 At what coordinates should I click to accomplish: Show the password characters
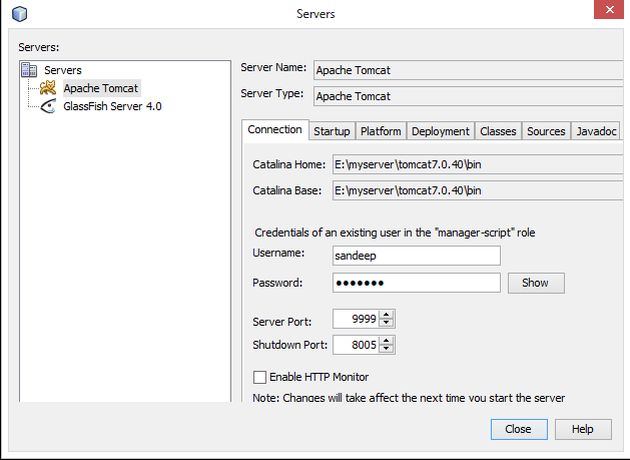pyautogui.click(x=535, y=283)
